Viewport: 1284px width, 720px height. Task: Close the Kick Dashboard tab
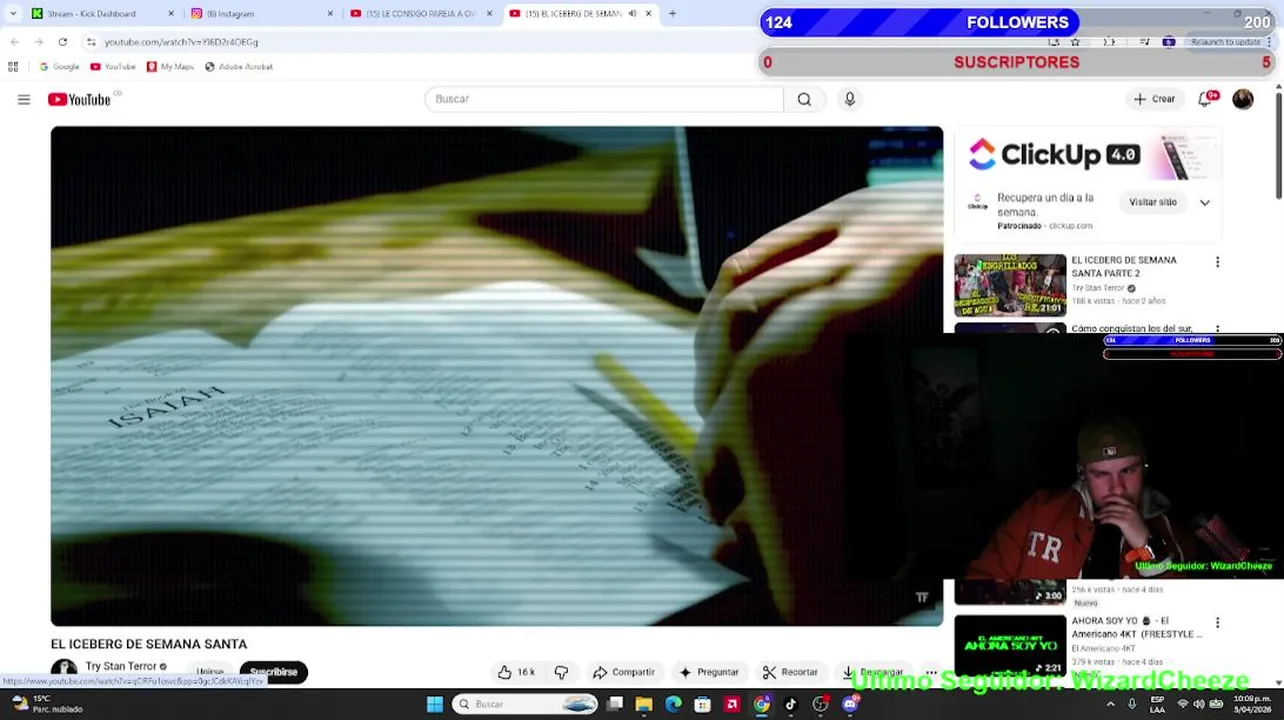pos(171,14)
